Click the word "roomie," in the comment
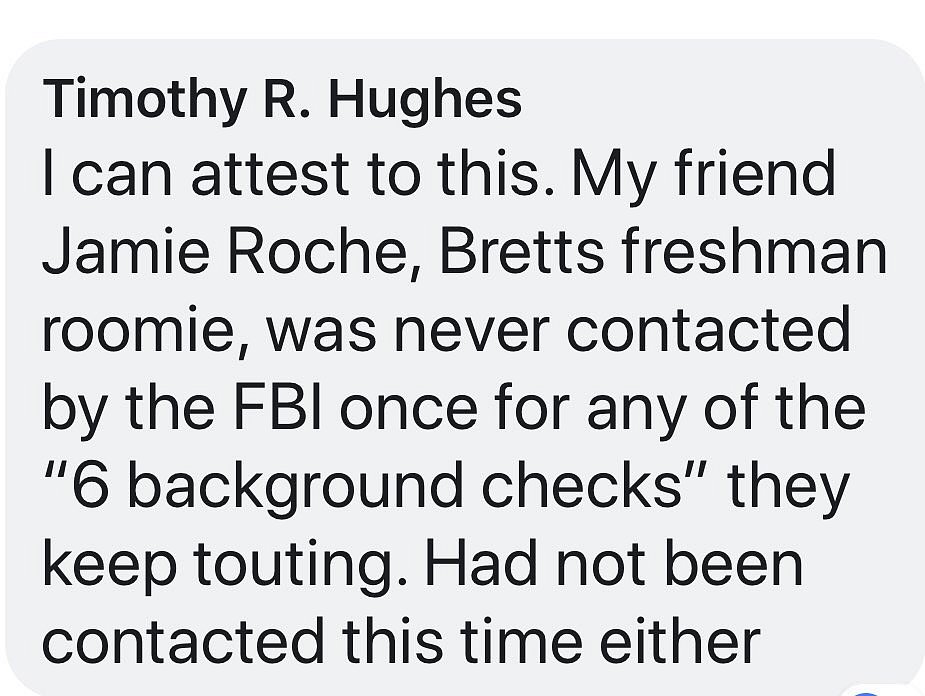This screenshot has height=696, width=925. point(138,329)
